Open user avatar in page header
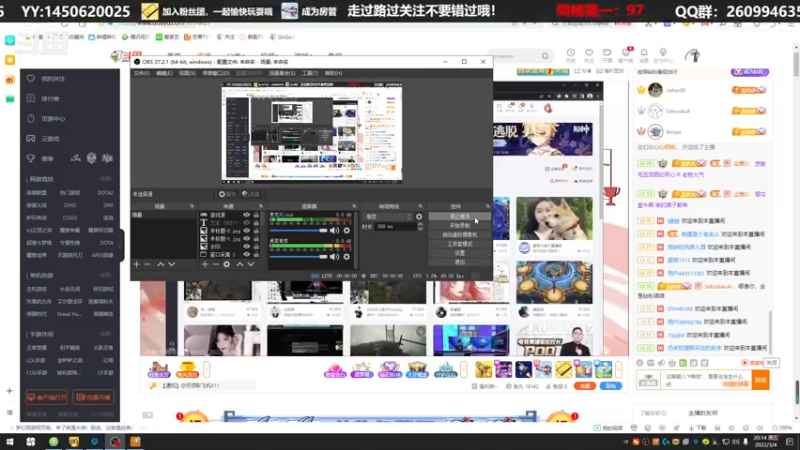Screen dimensions: 800x450 click(x=692, y=55)
